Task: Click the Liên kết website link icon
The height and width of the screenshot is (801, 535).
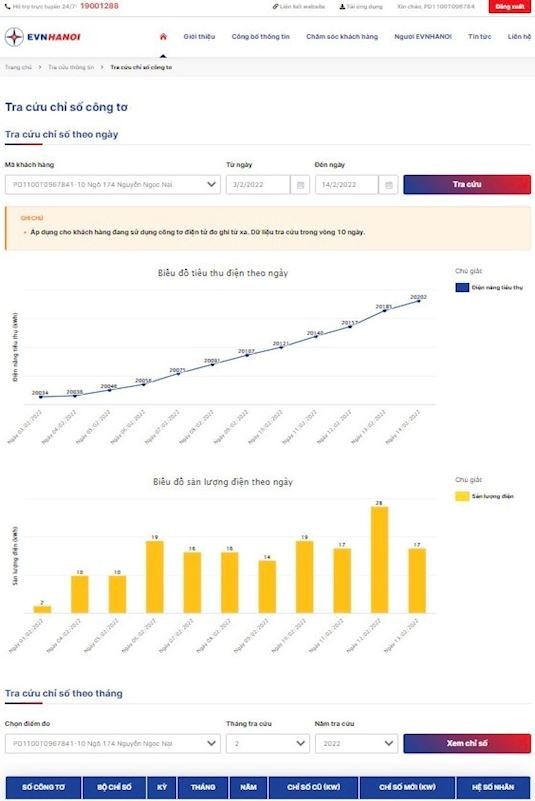Action: tap(275, 7)
